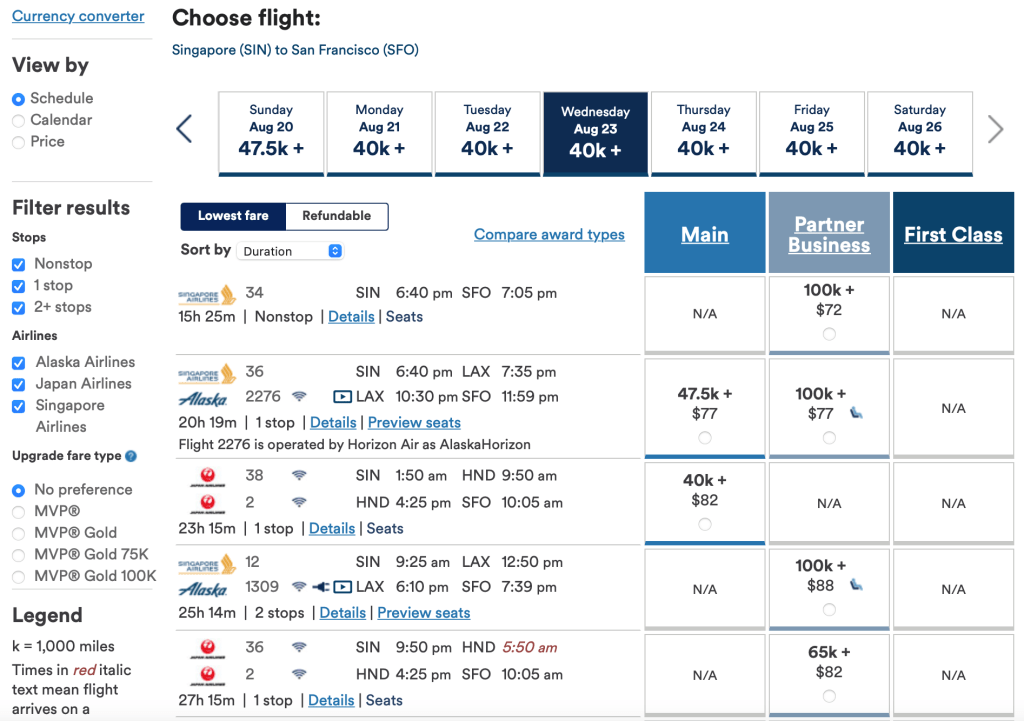Click the wifi icon on flight 1309
This screenshot has width=1024, height=721.
click(x=299, y=588)
